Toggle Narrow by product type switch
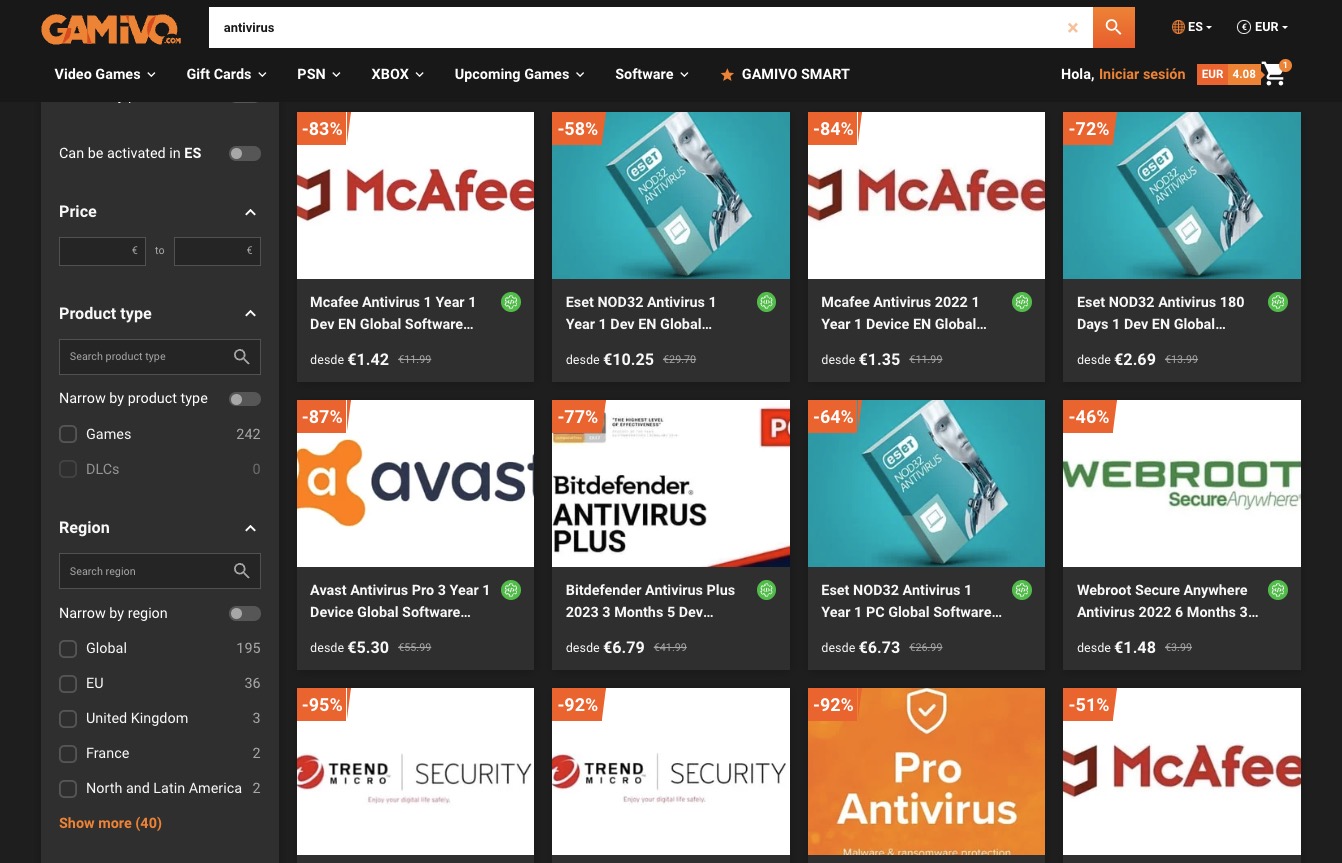 pyautogui.click(x=245, y=399)
